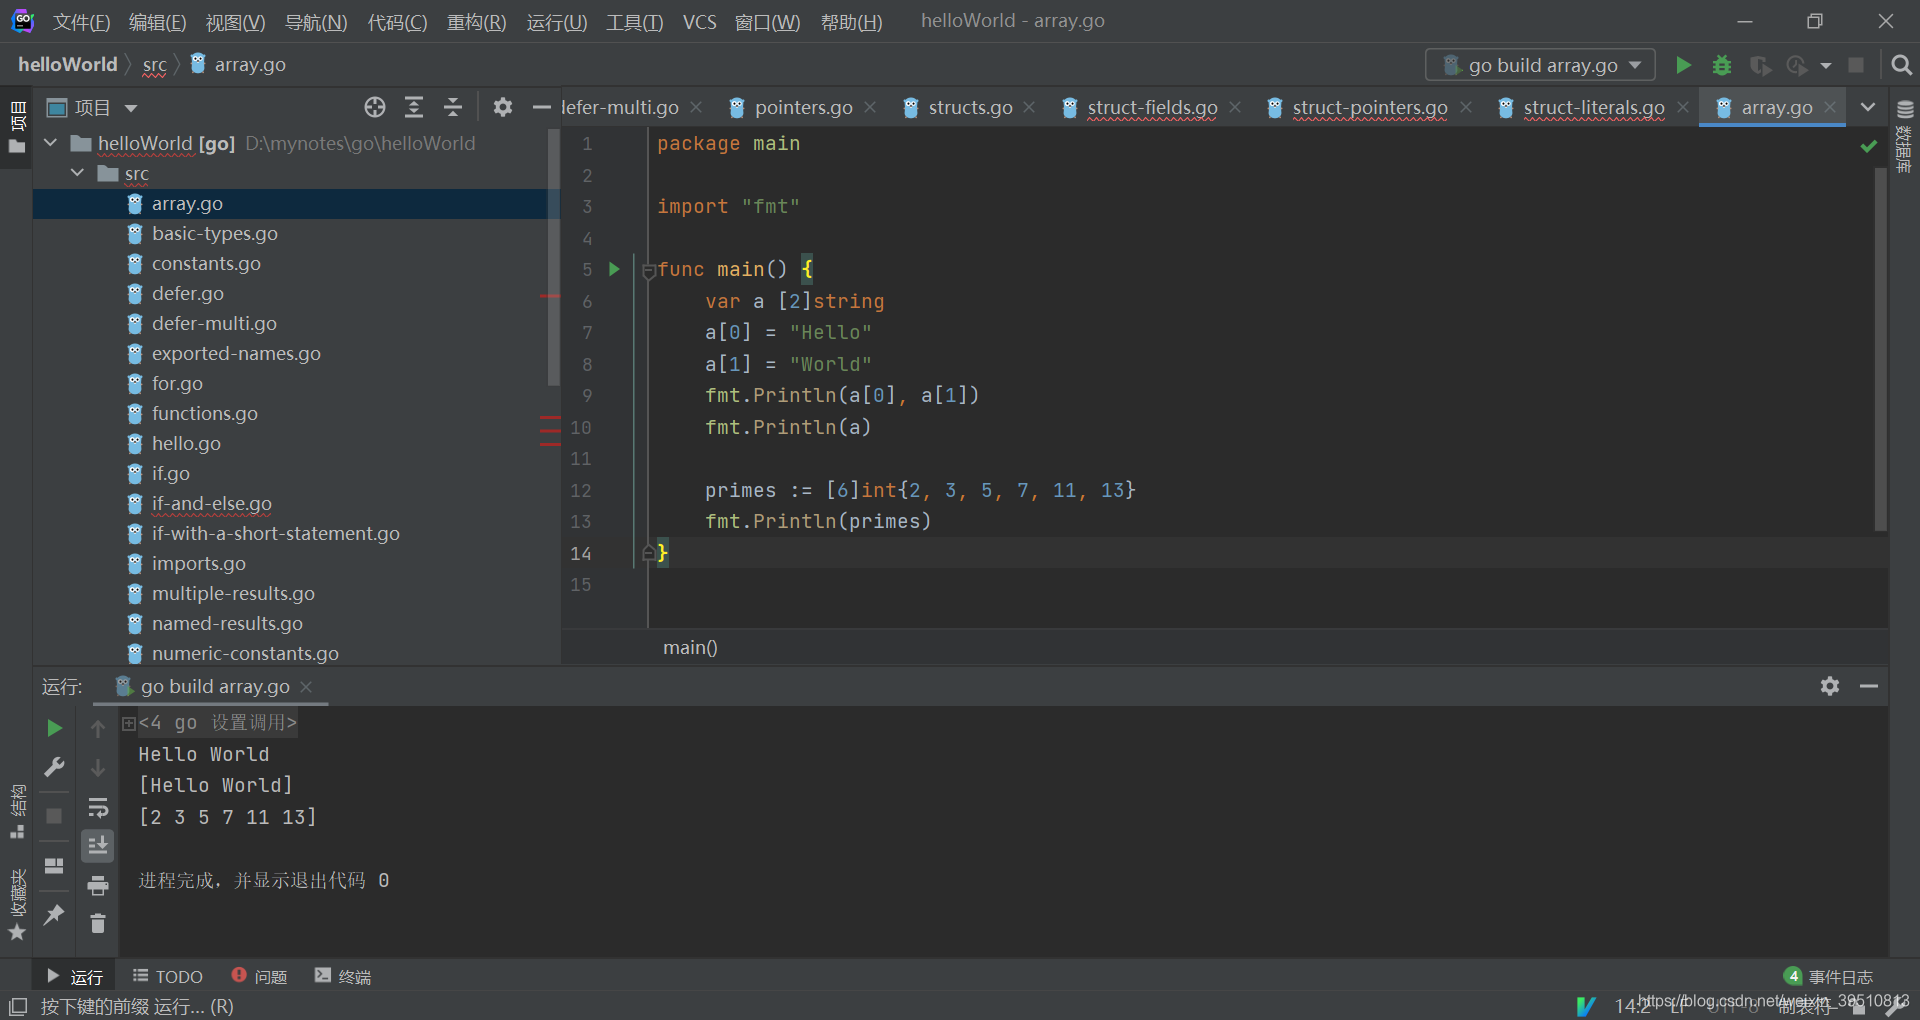Open Run panel settings gear
The width and height of the screenshot is (1920, 1020).
coord(1830,686)
